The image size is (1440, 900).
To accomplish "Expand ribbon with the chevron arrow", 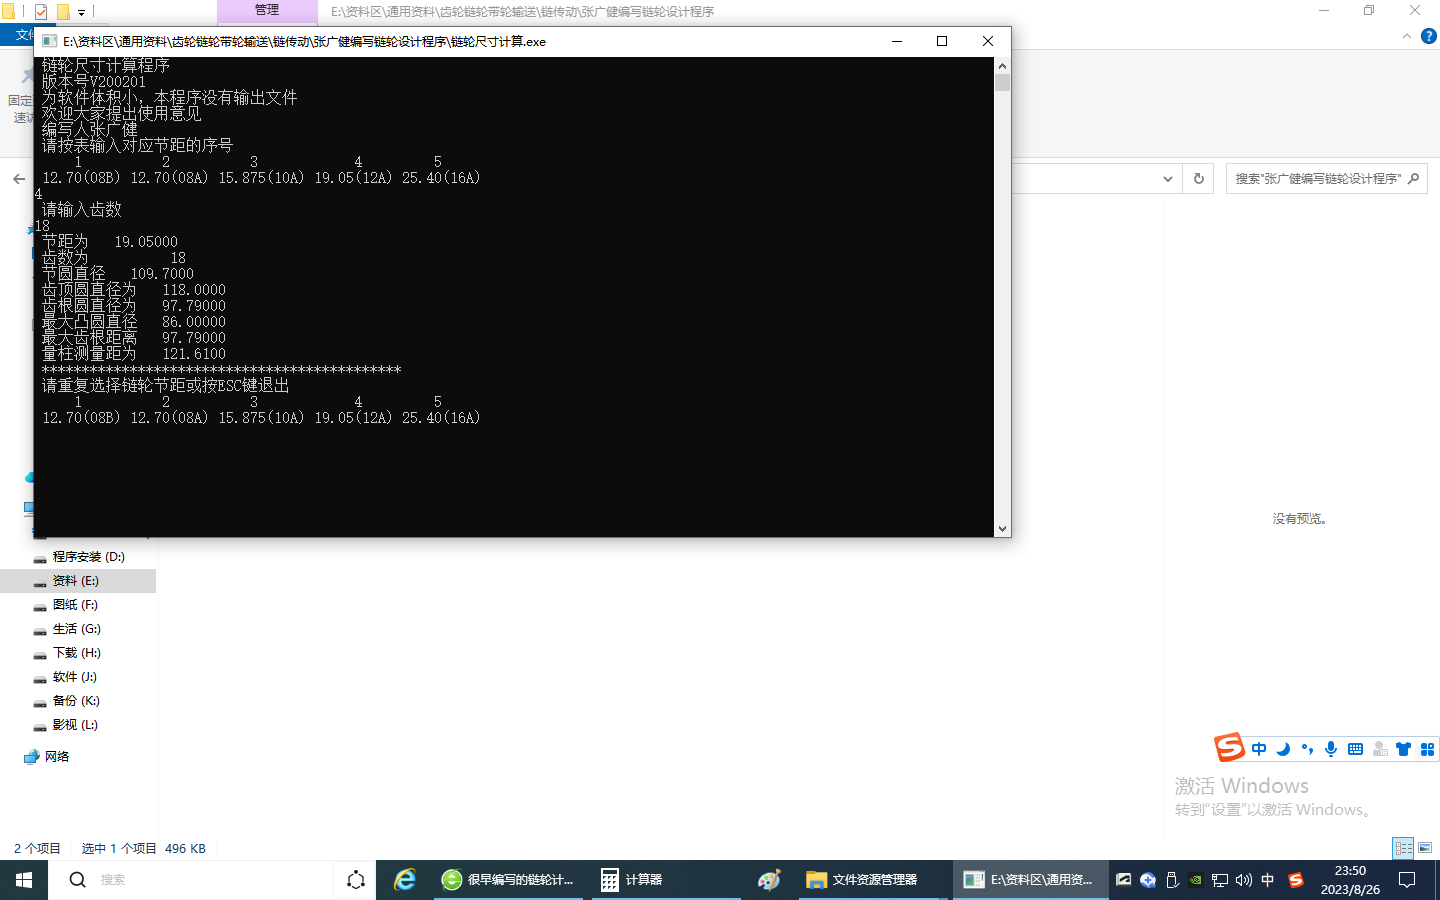I will point(1407,36).
